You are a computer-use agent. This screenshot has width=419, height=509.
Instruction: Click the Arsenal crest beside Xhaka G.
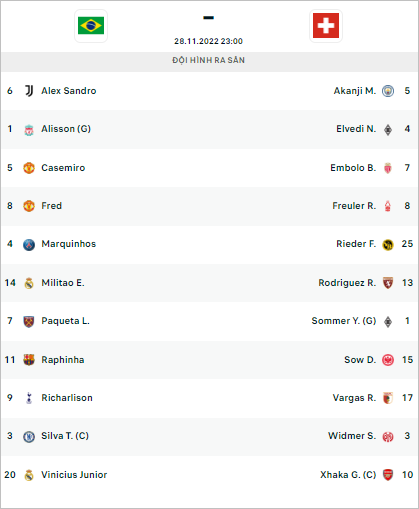pos(388,475)
